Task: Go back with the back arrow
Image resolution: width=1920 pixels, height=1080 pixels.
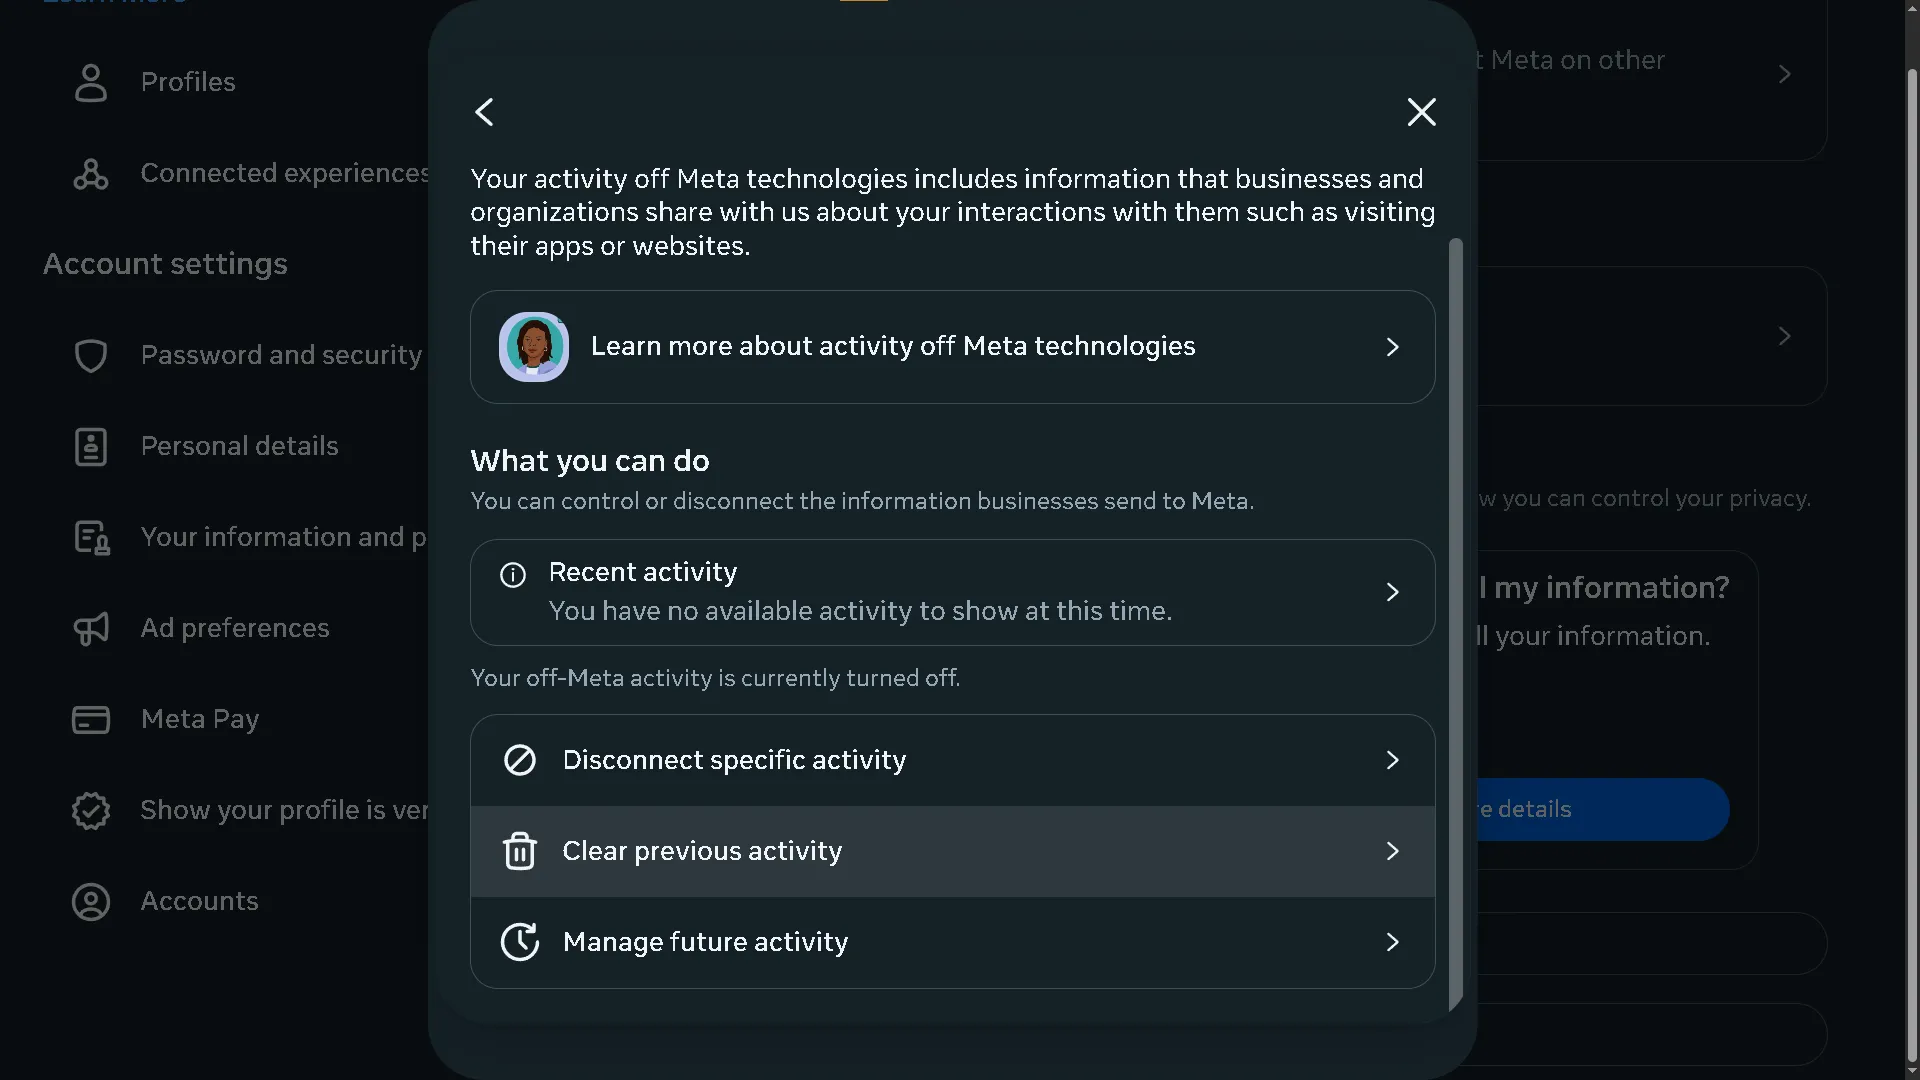Action: point(484,112)
